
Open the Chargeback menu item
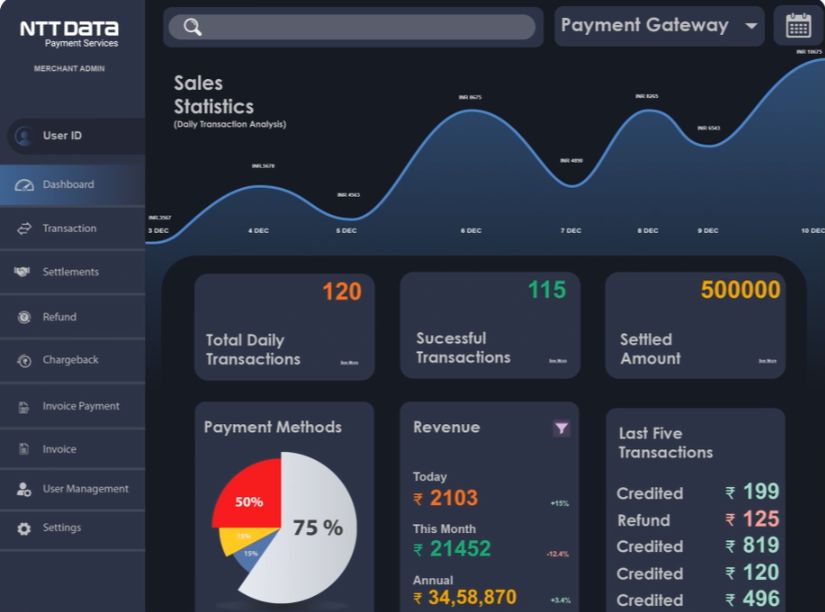click(73, 360)
